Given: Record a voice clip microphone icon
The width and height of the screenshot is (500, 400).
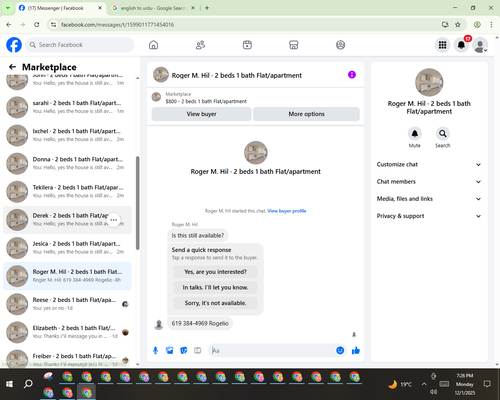Looking at the screenshot, I should 155,350.
